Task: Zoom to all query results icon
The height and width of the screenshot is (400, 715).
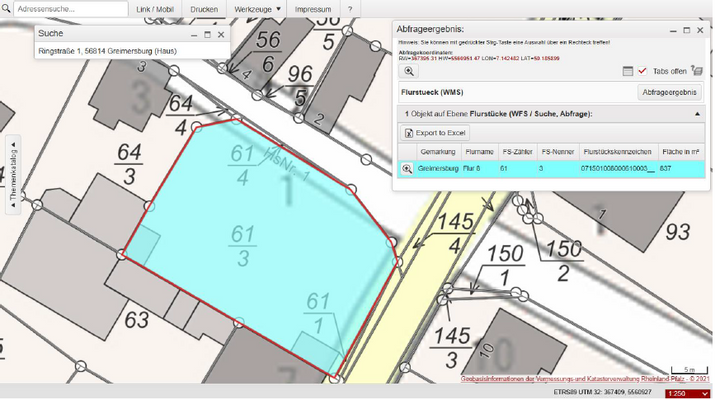Action: [x=410, y=71]
